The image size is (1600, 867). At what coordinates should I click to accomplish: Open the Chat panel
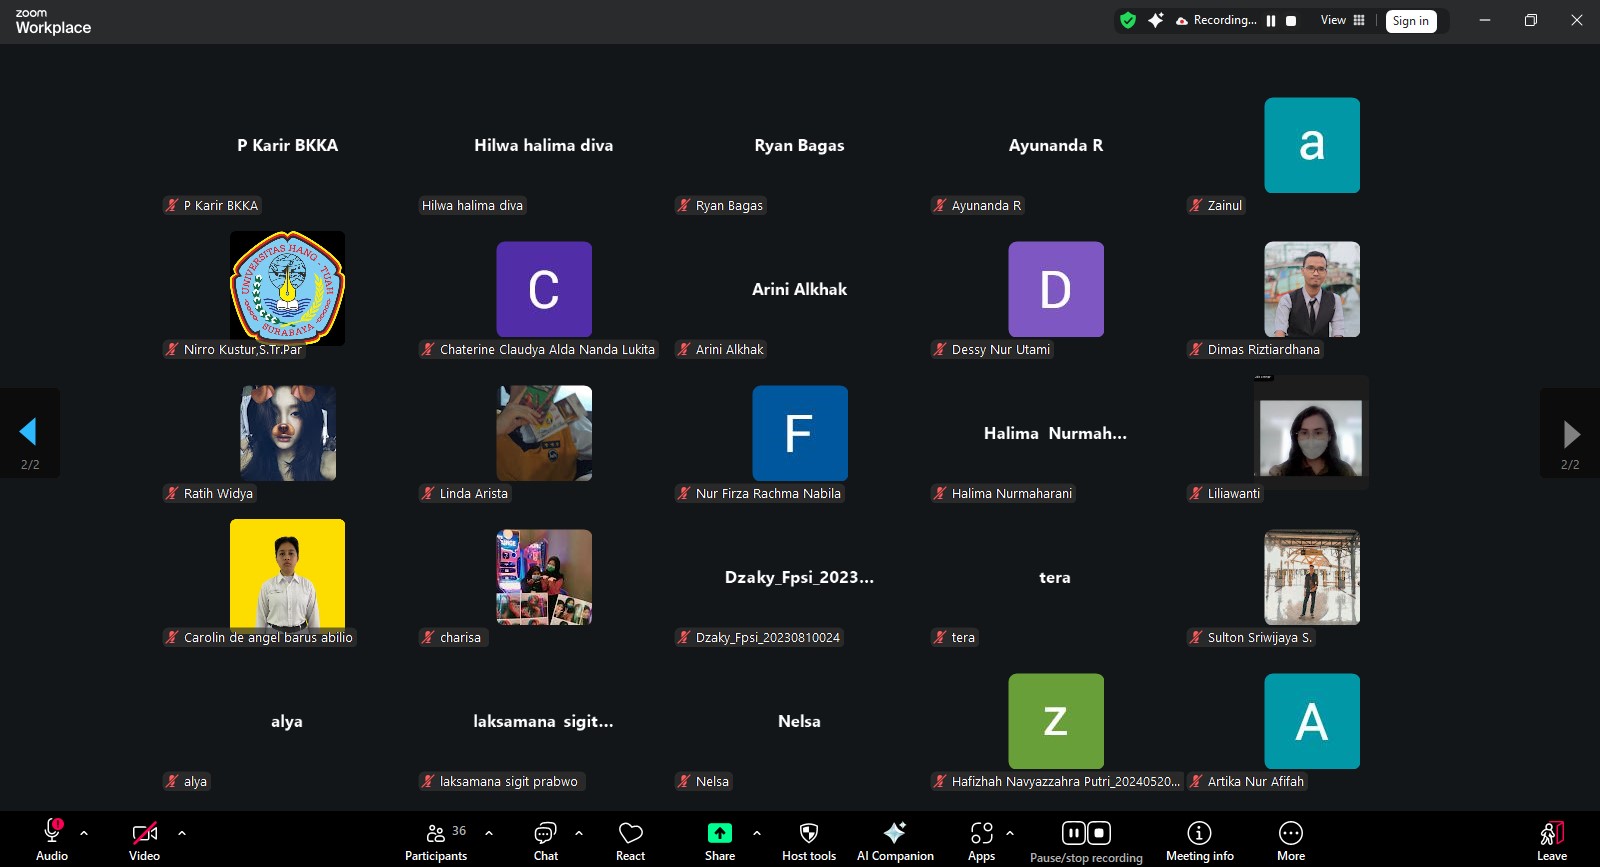[545, 841]
